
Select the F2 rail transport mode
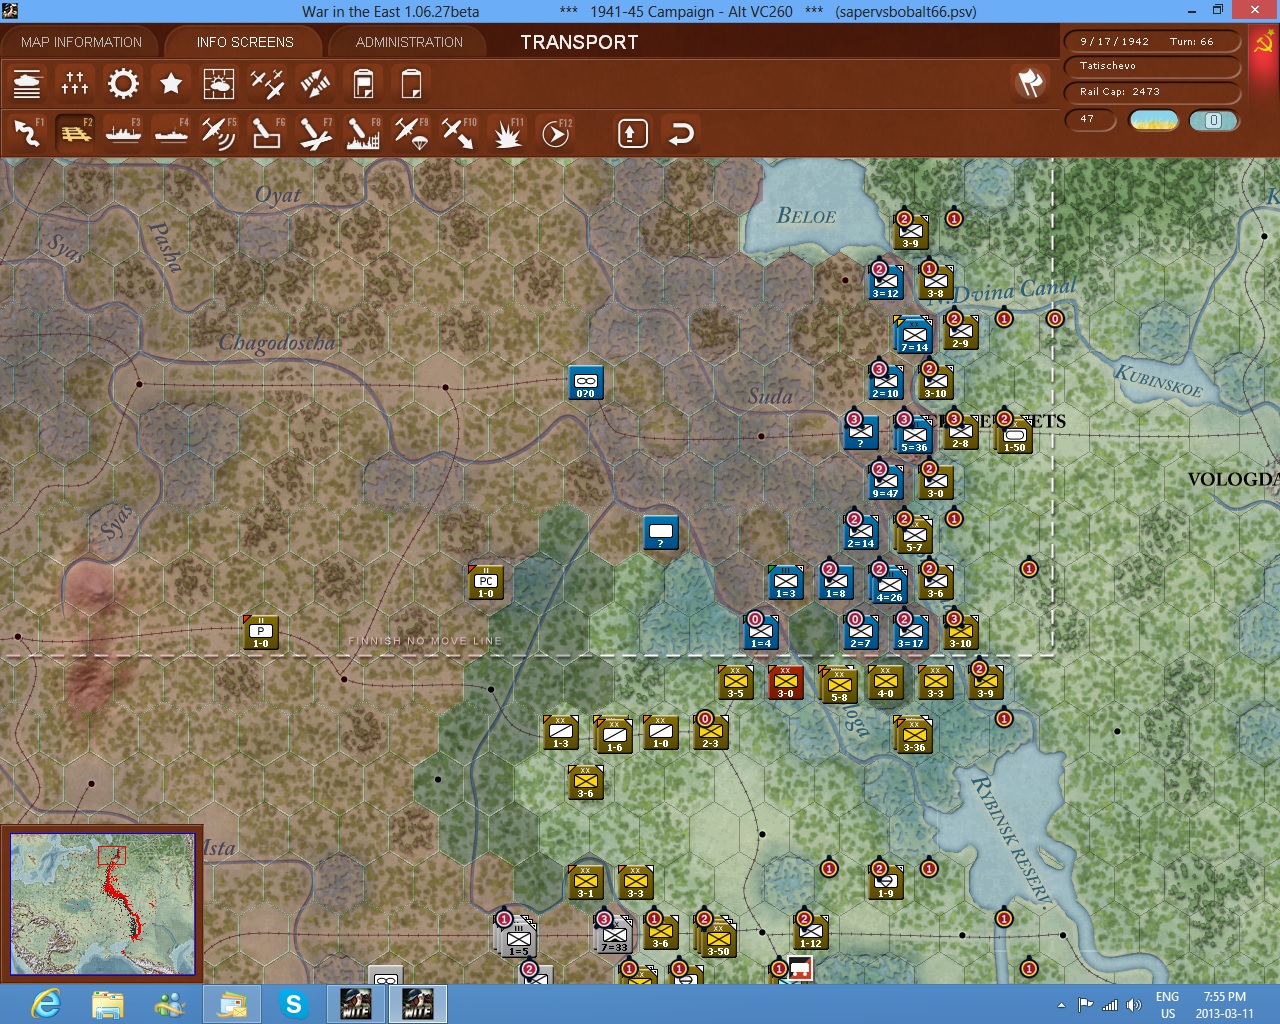(75, 133)
